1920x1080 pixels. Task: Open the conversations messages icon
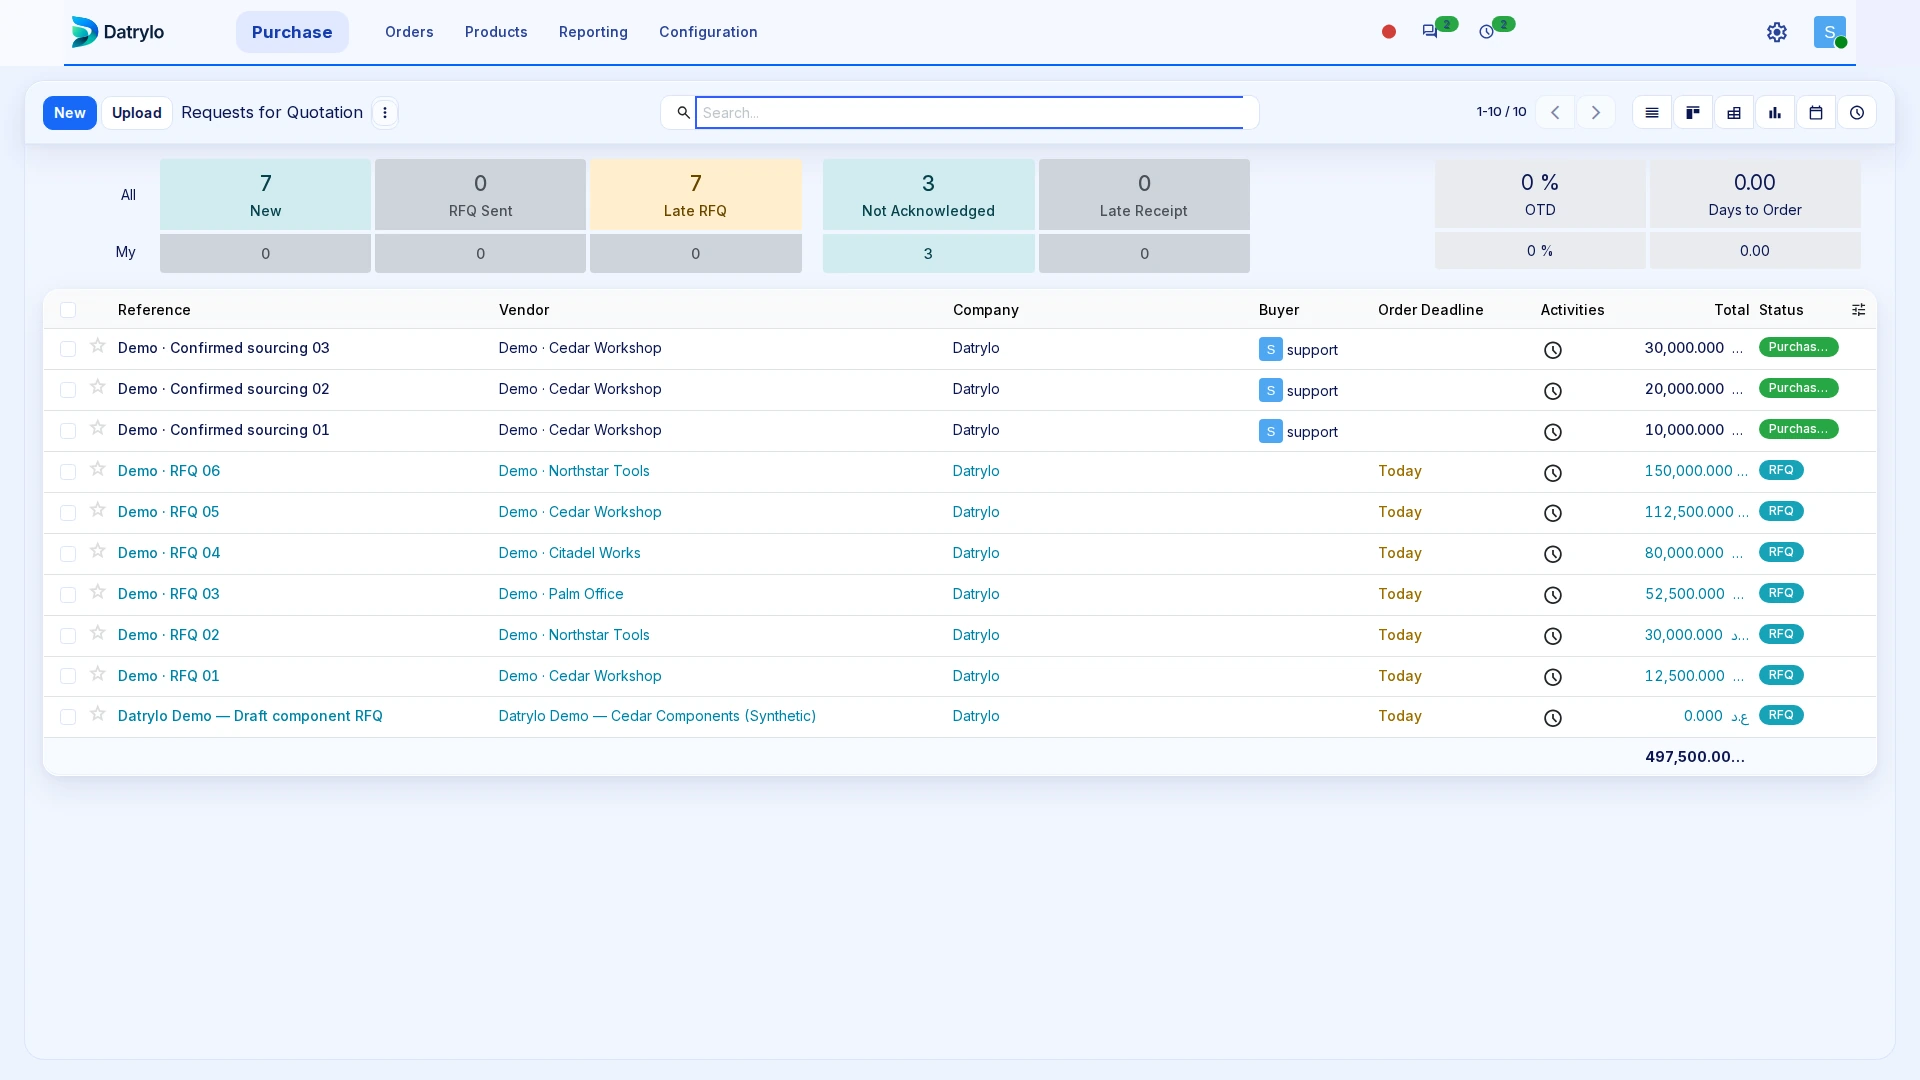point(1430,32)
